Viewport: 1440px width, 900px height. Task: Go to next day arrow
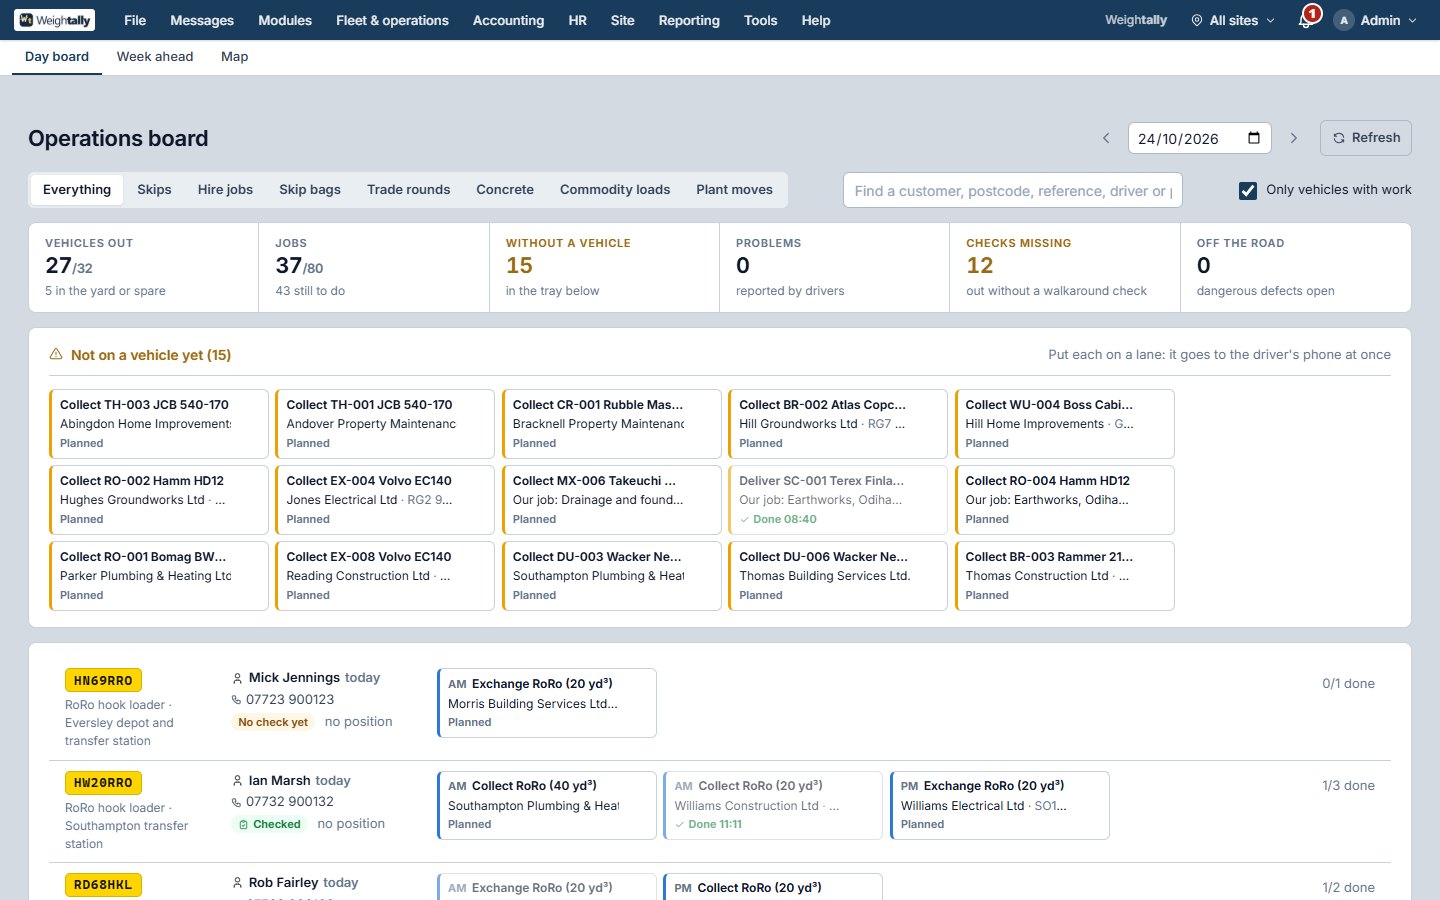(x=1293, y=138)
